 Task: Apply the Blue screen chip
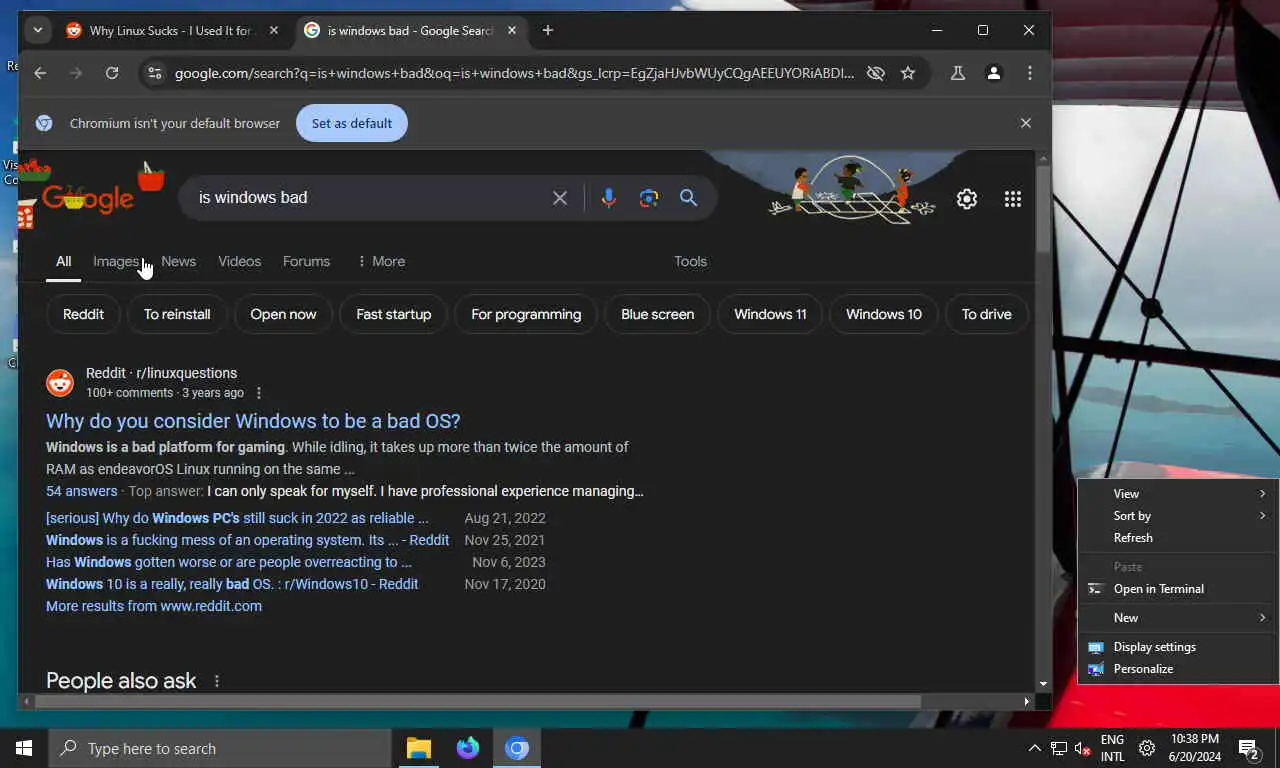[658, 314]
